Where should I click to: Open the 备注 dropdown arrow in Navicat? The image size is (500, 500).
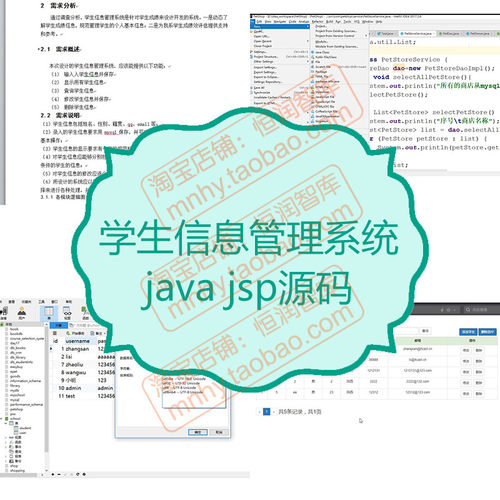pos(104,333)
